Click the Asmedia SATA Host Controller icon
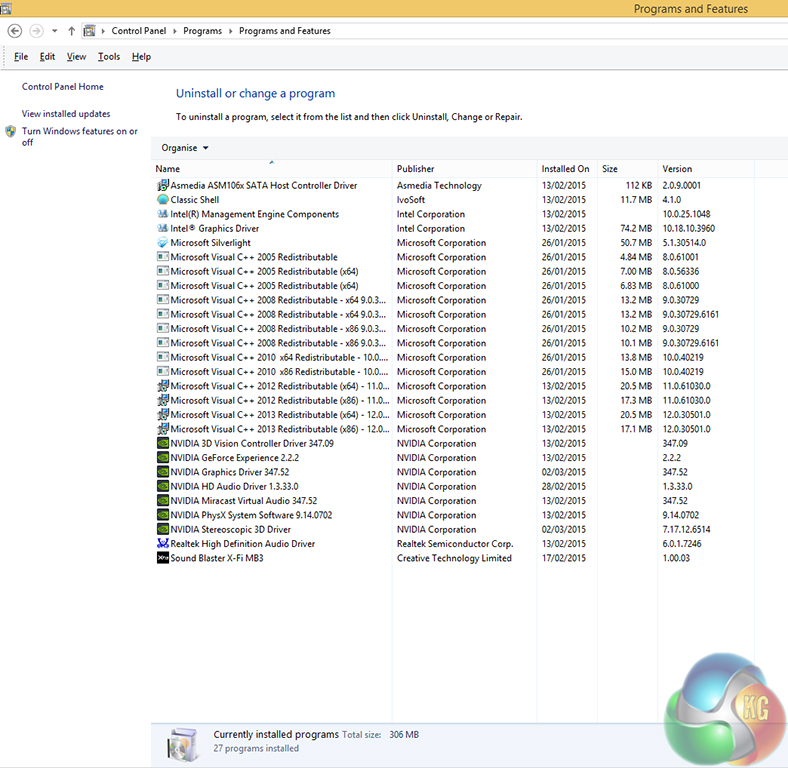The height and width of the screenshot is (768, 788). (x=163, y=186)
